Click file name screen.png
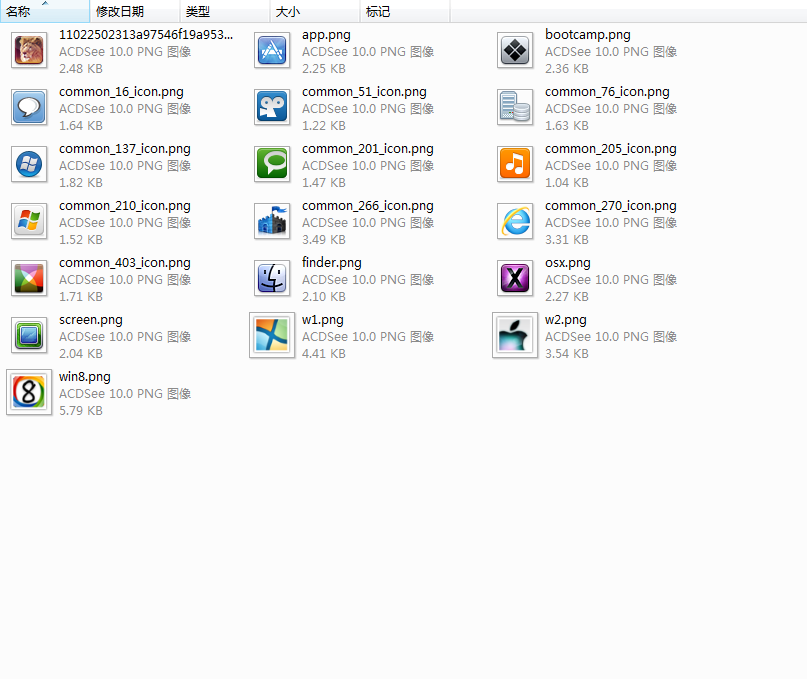Screen dimensions: 807x679 (91, 320)
